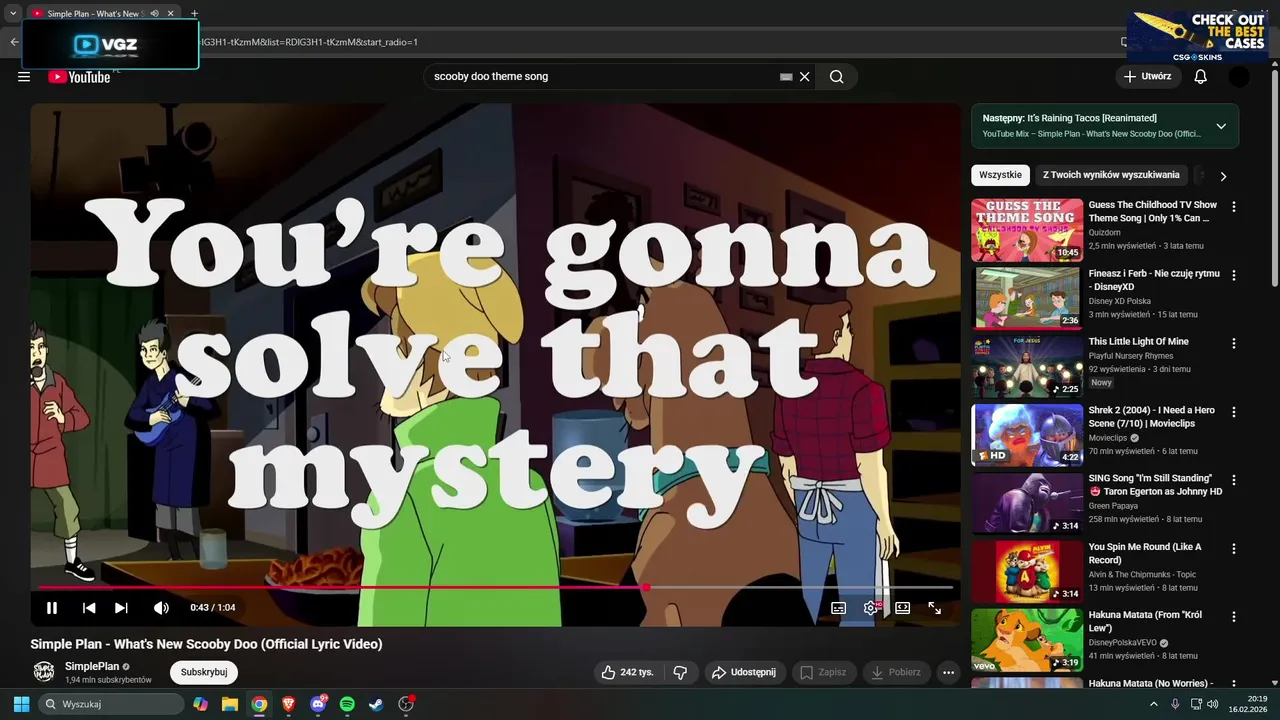1280x720 pixels.
Task: Open options menu for 'This Little Light Of Mine'
Action: pos(1233,343)
